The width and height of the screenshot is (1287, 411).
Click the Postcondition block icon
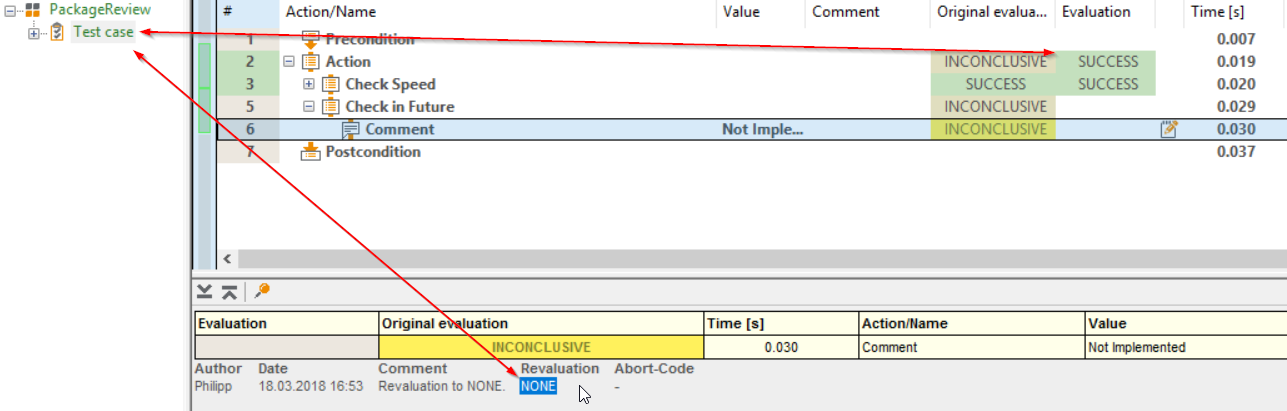click(310, 152)
